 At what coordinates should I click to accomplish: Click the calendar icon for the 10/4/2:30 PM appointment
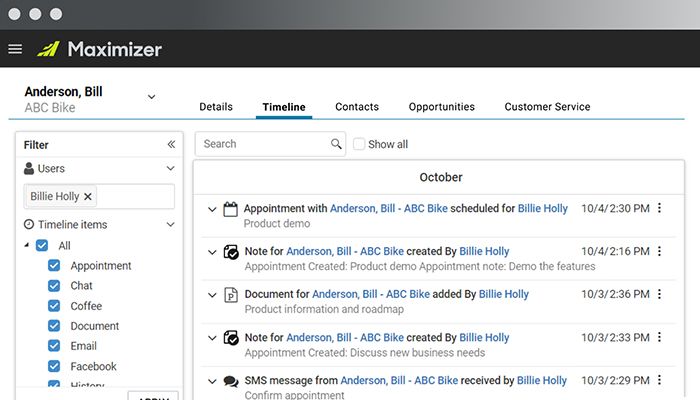(x=230, y=209)
